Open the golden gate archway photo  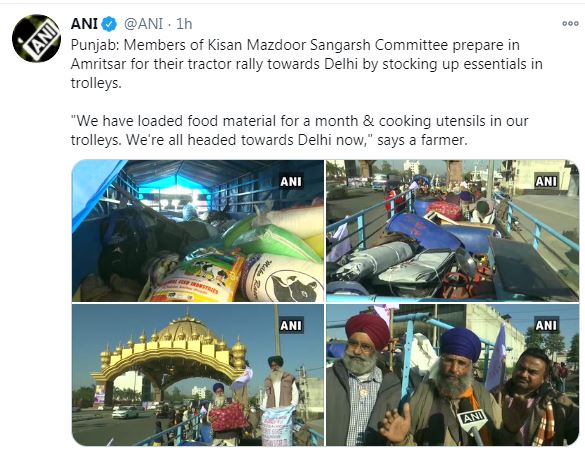point(198,375)
